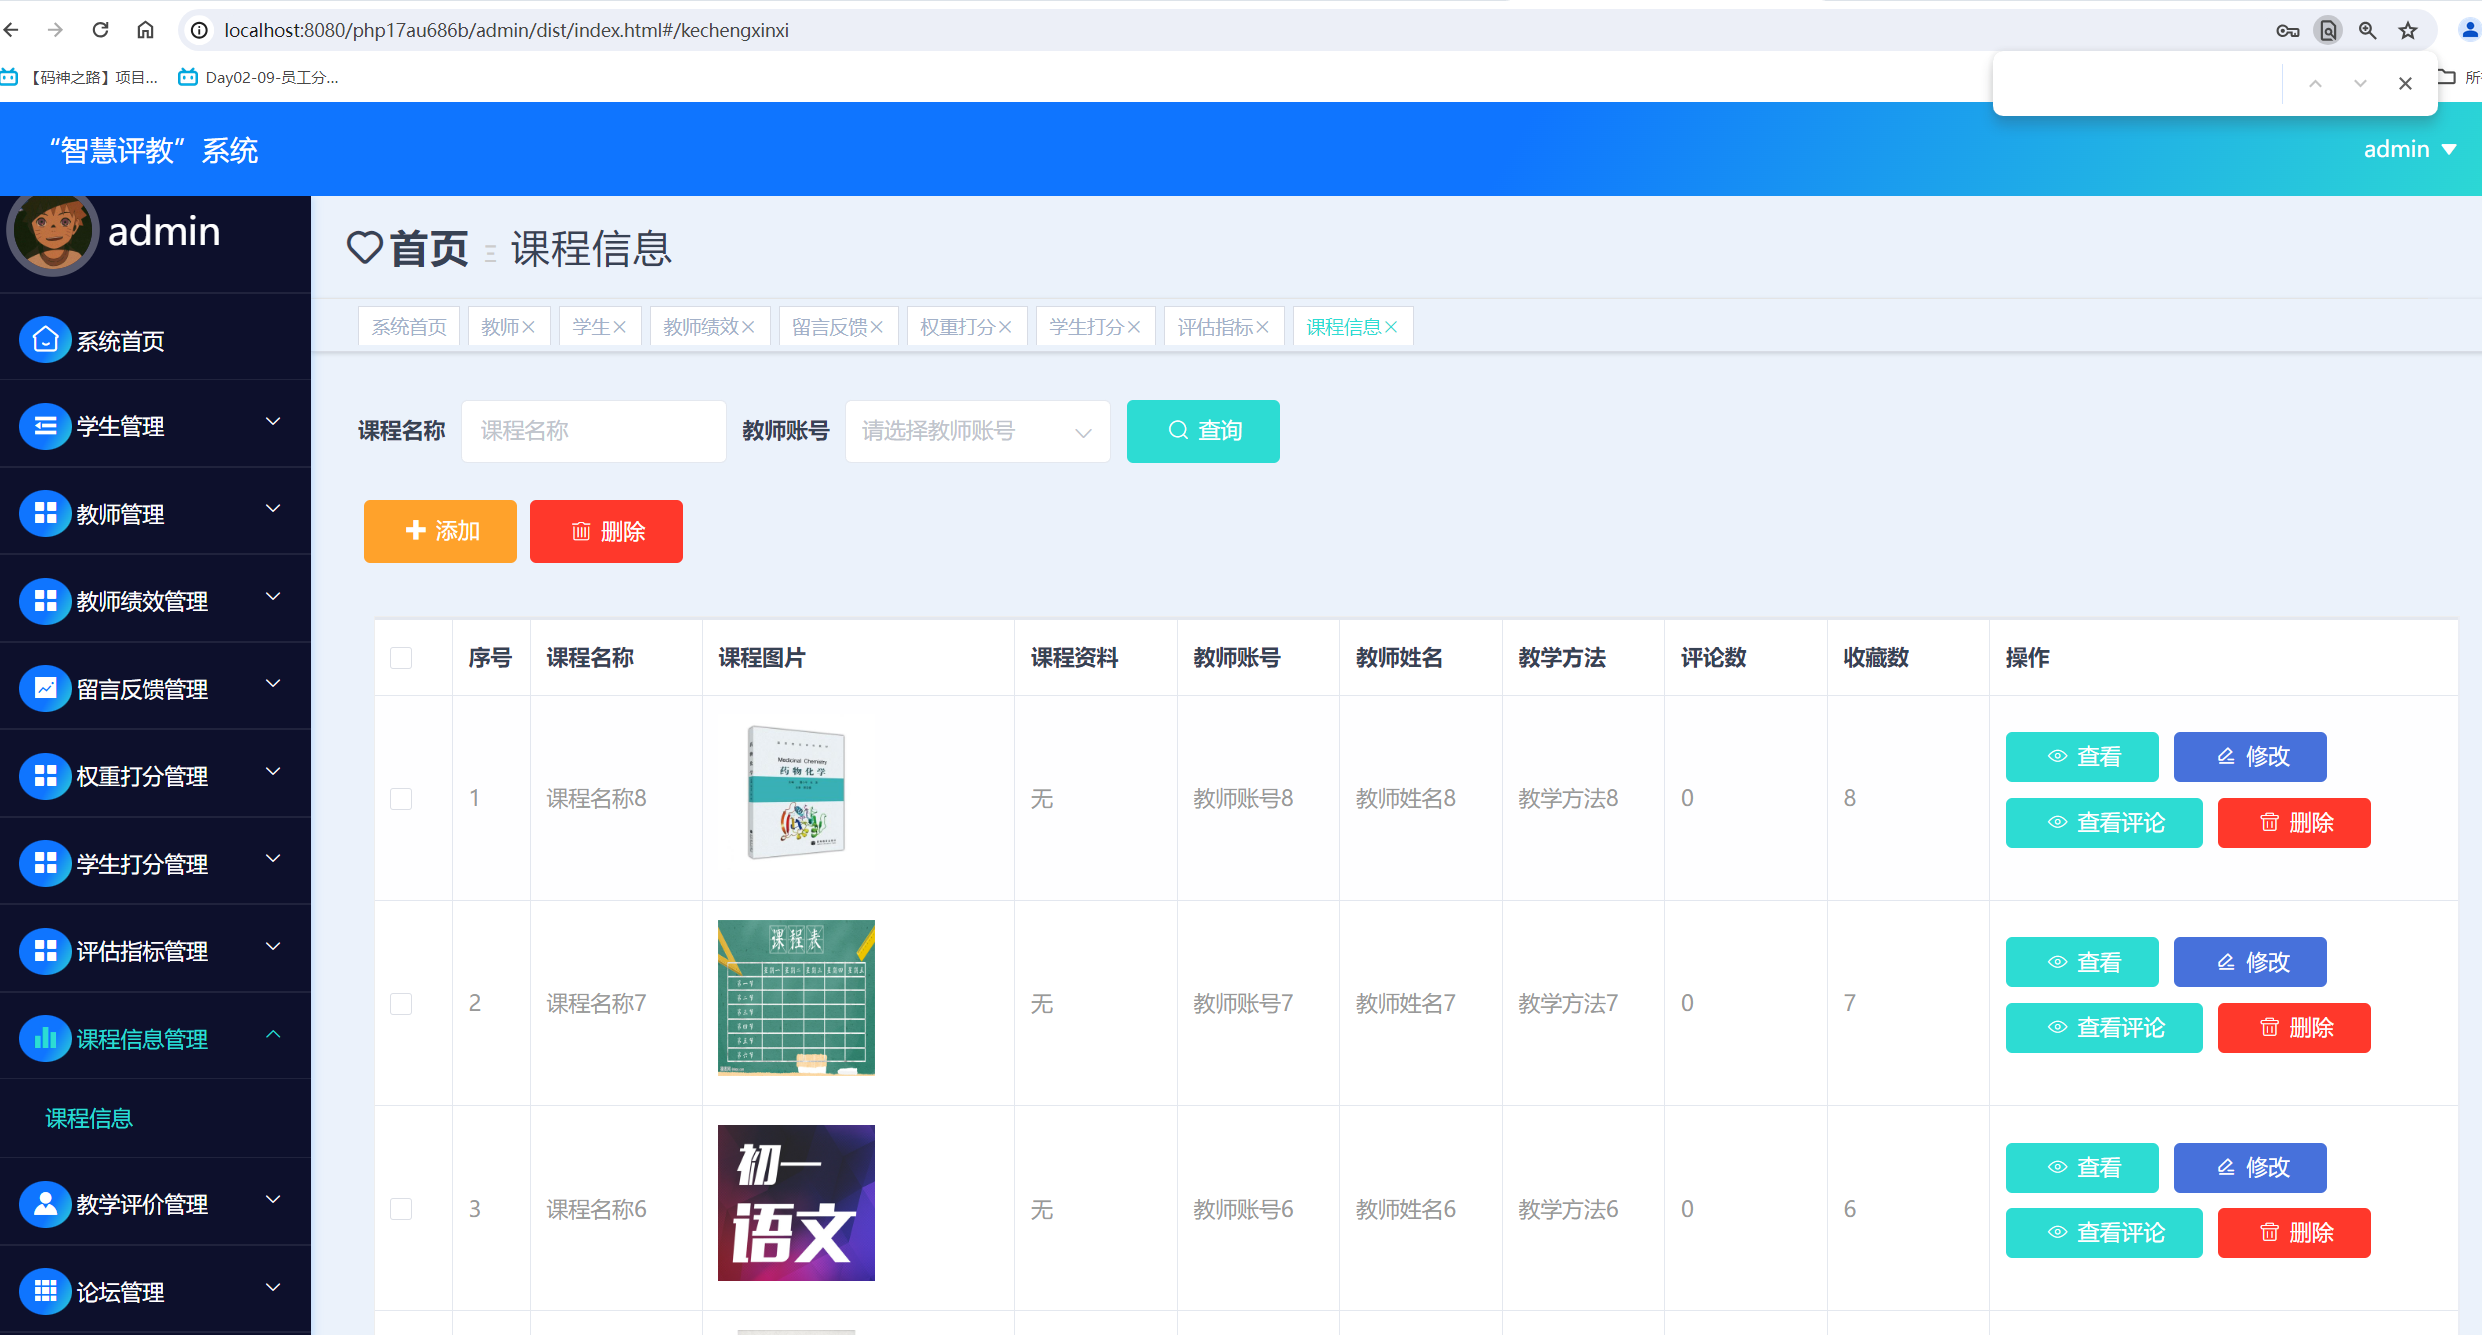Viewport: 2482px width, 1335px height.
Task: Close the 教师 tab with its X
Action: click(x=529, y=327)
